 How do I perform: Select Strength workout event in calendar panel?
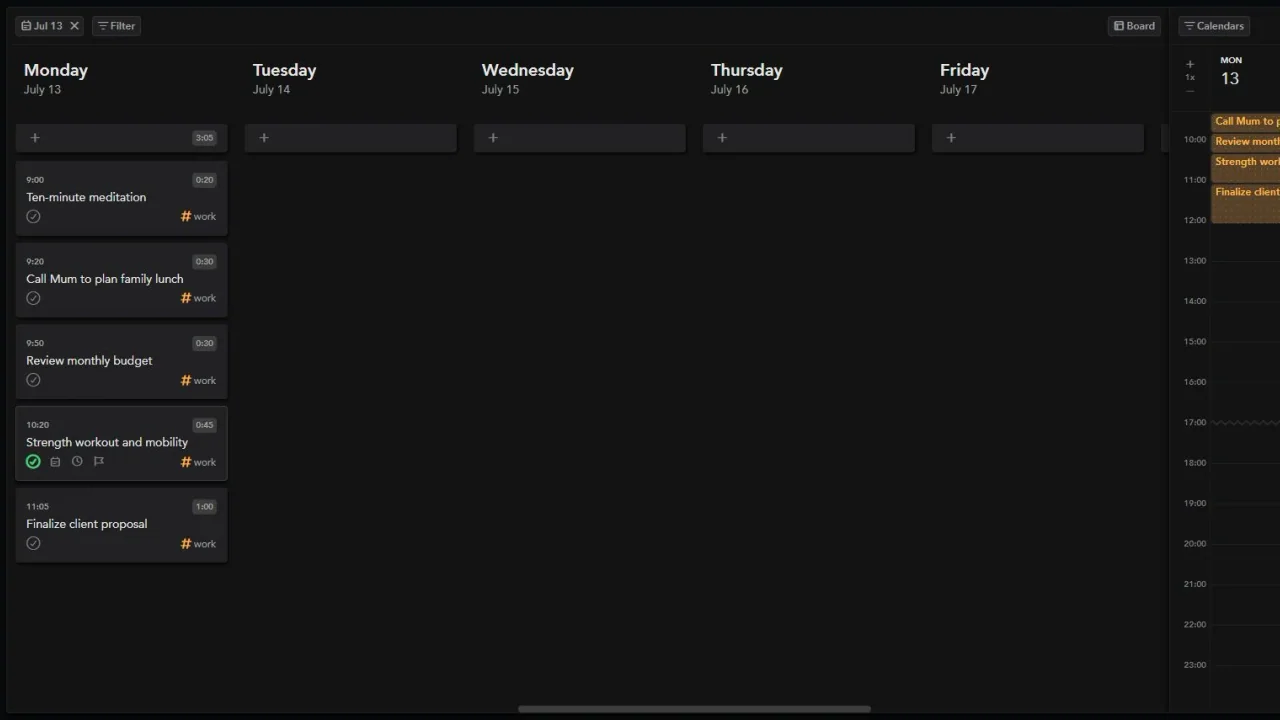tap(1245, 167)
